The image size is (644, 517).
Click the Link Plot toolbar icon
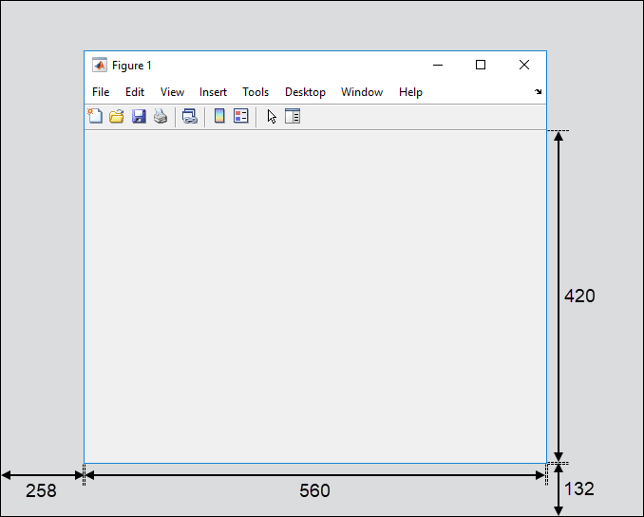[x=190, y=116]
